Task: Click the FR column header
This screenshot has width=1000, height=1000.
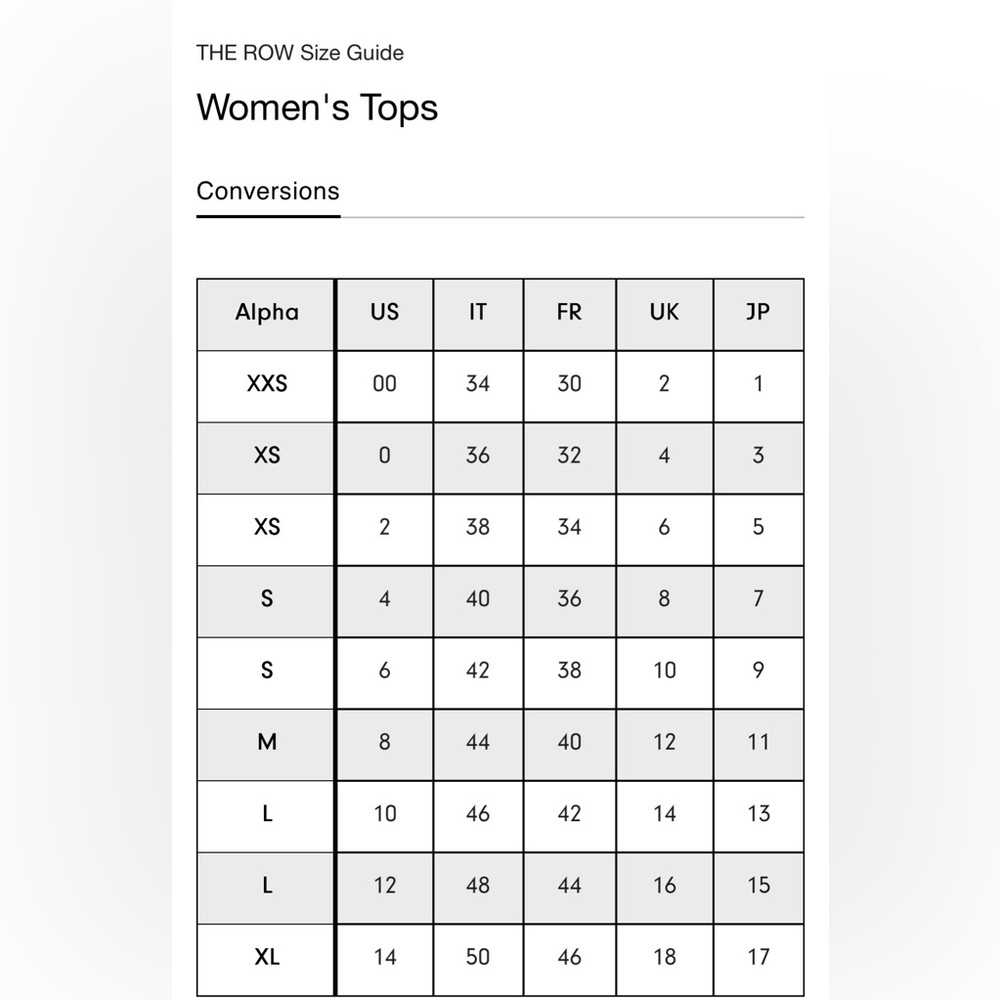Action: pos(570,314)
